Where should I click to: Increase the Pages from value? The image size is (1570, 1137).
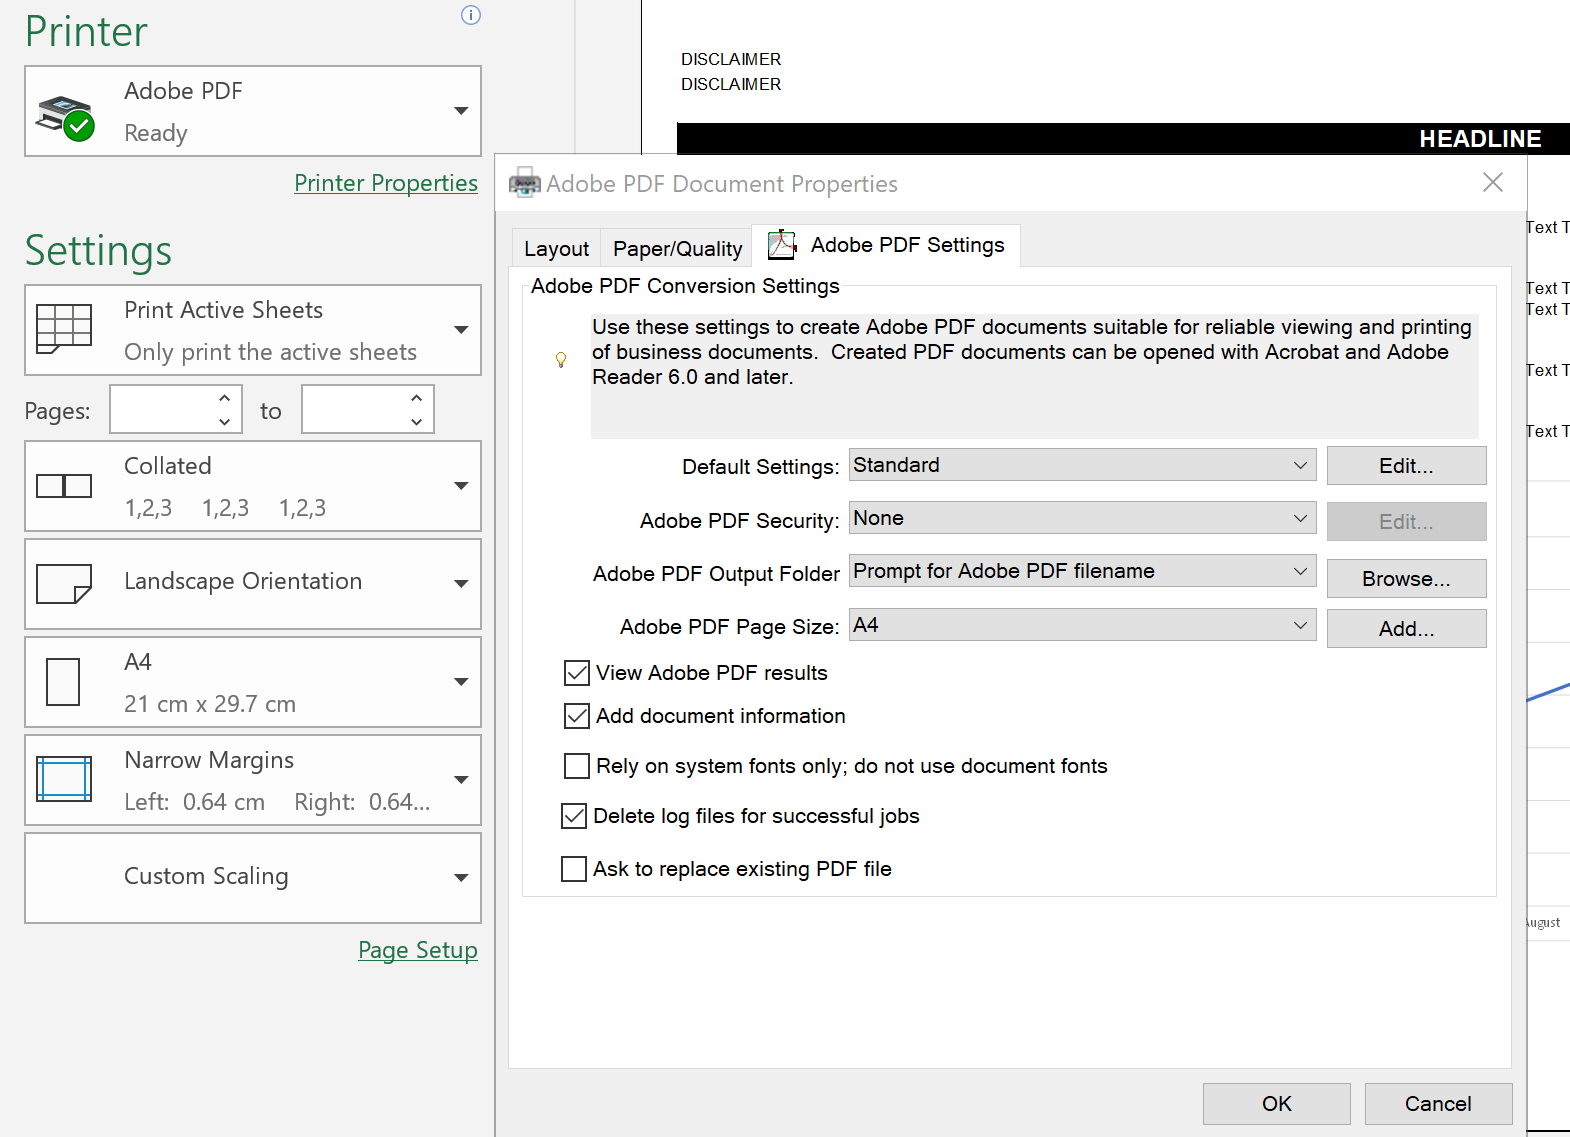click(x=225, y=398)
